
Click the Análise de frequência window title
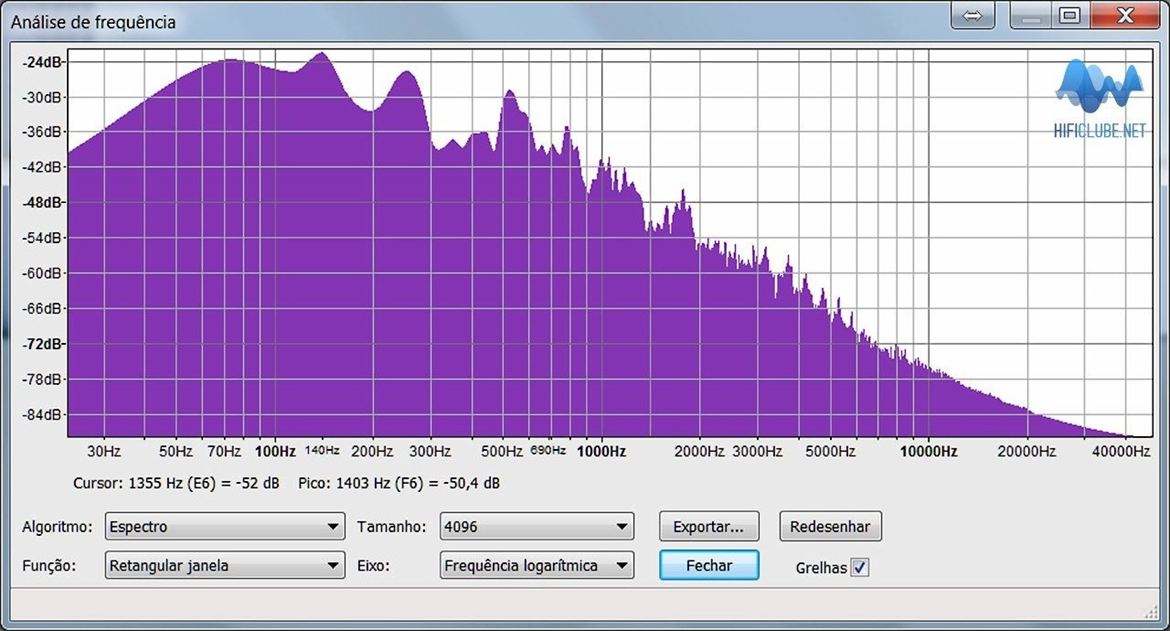[x=93, y=22]
